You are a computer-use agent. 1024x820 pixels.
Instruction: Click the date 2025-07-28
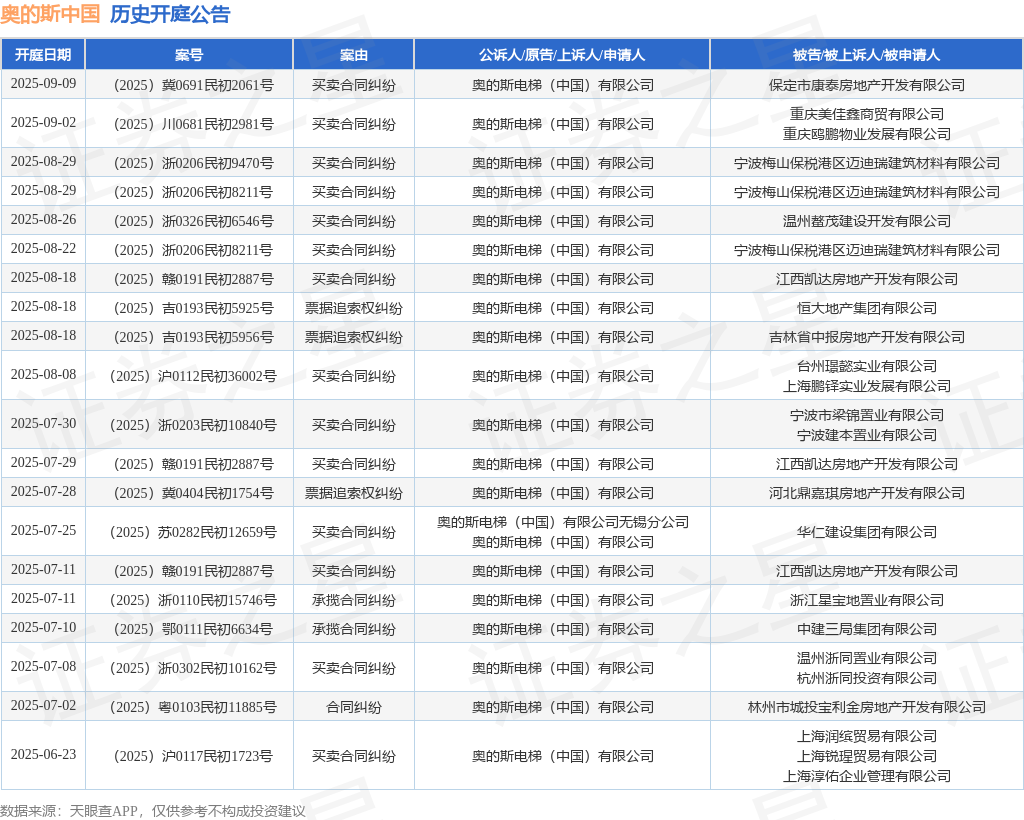[43, 492]
